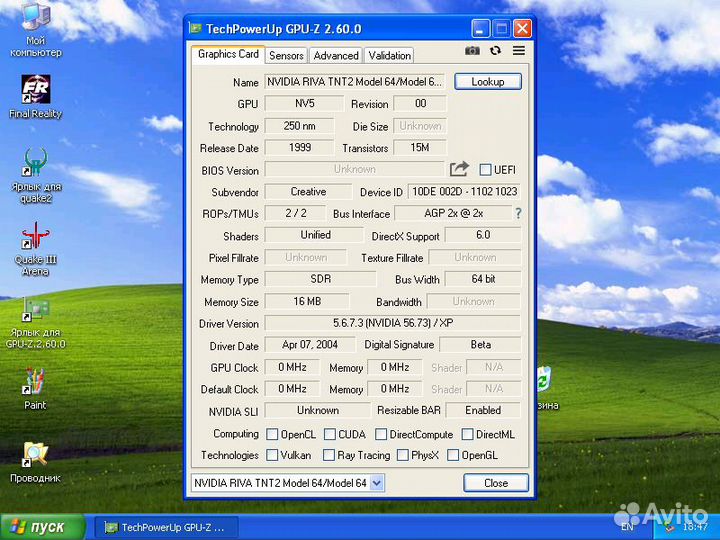Click the GPU-Z title bar icon
720x540 pixels.
(x=196, y=29)
